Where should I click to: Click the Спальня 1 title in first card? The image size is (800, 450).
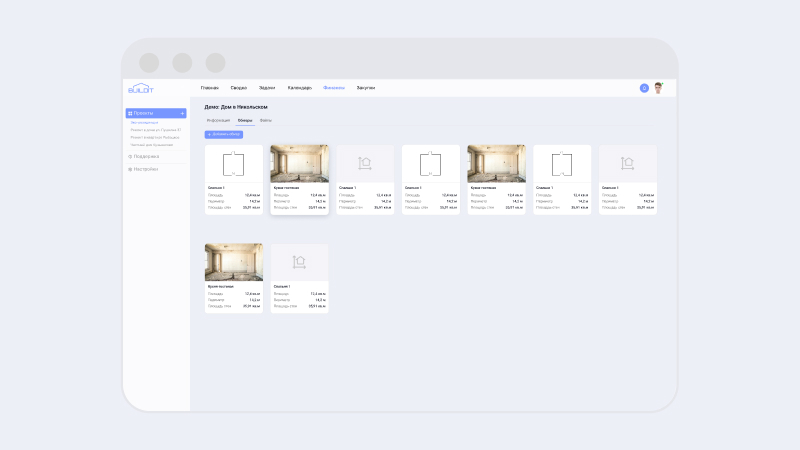216,188
